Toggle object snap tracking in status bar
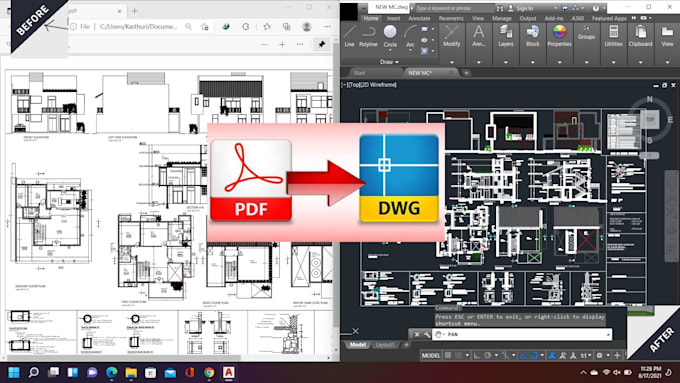The image size is (680, 383). [523, 355]
